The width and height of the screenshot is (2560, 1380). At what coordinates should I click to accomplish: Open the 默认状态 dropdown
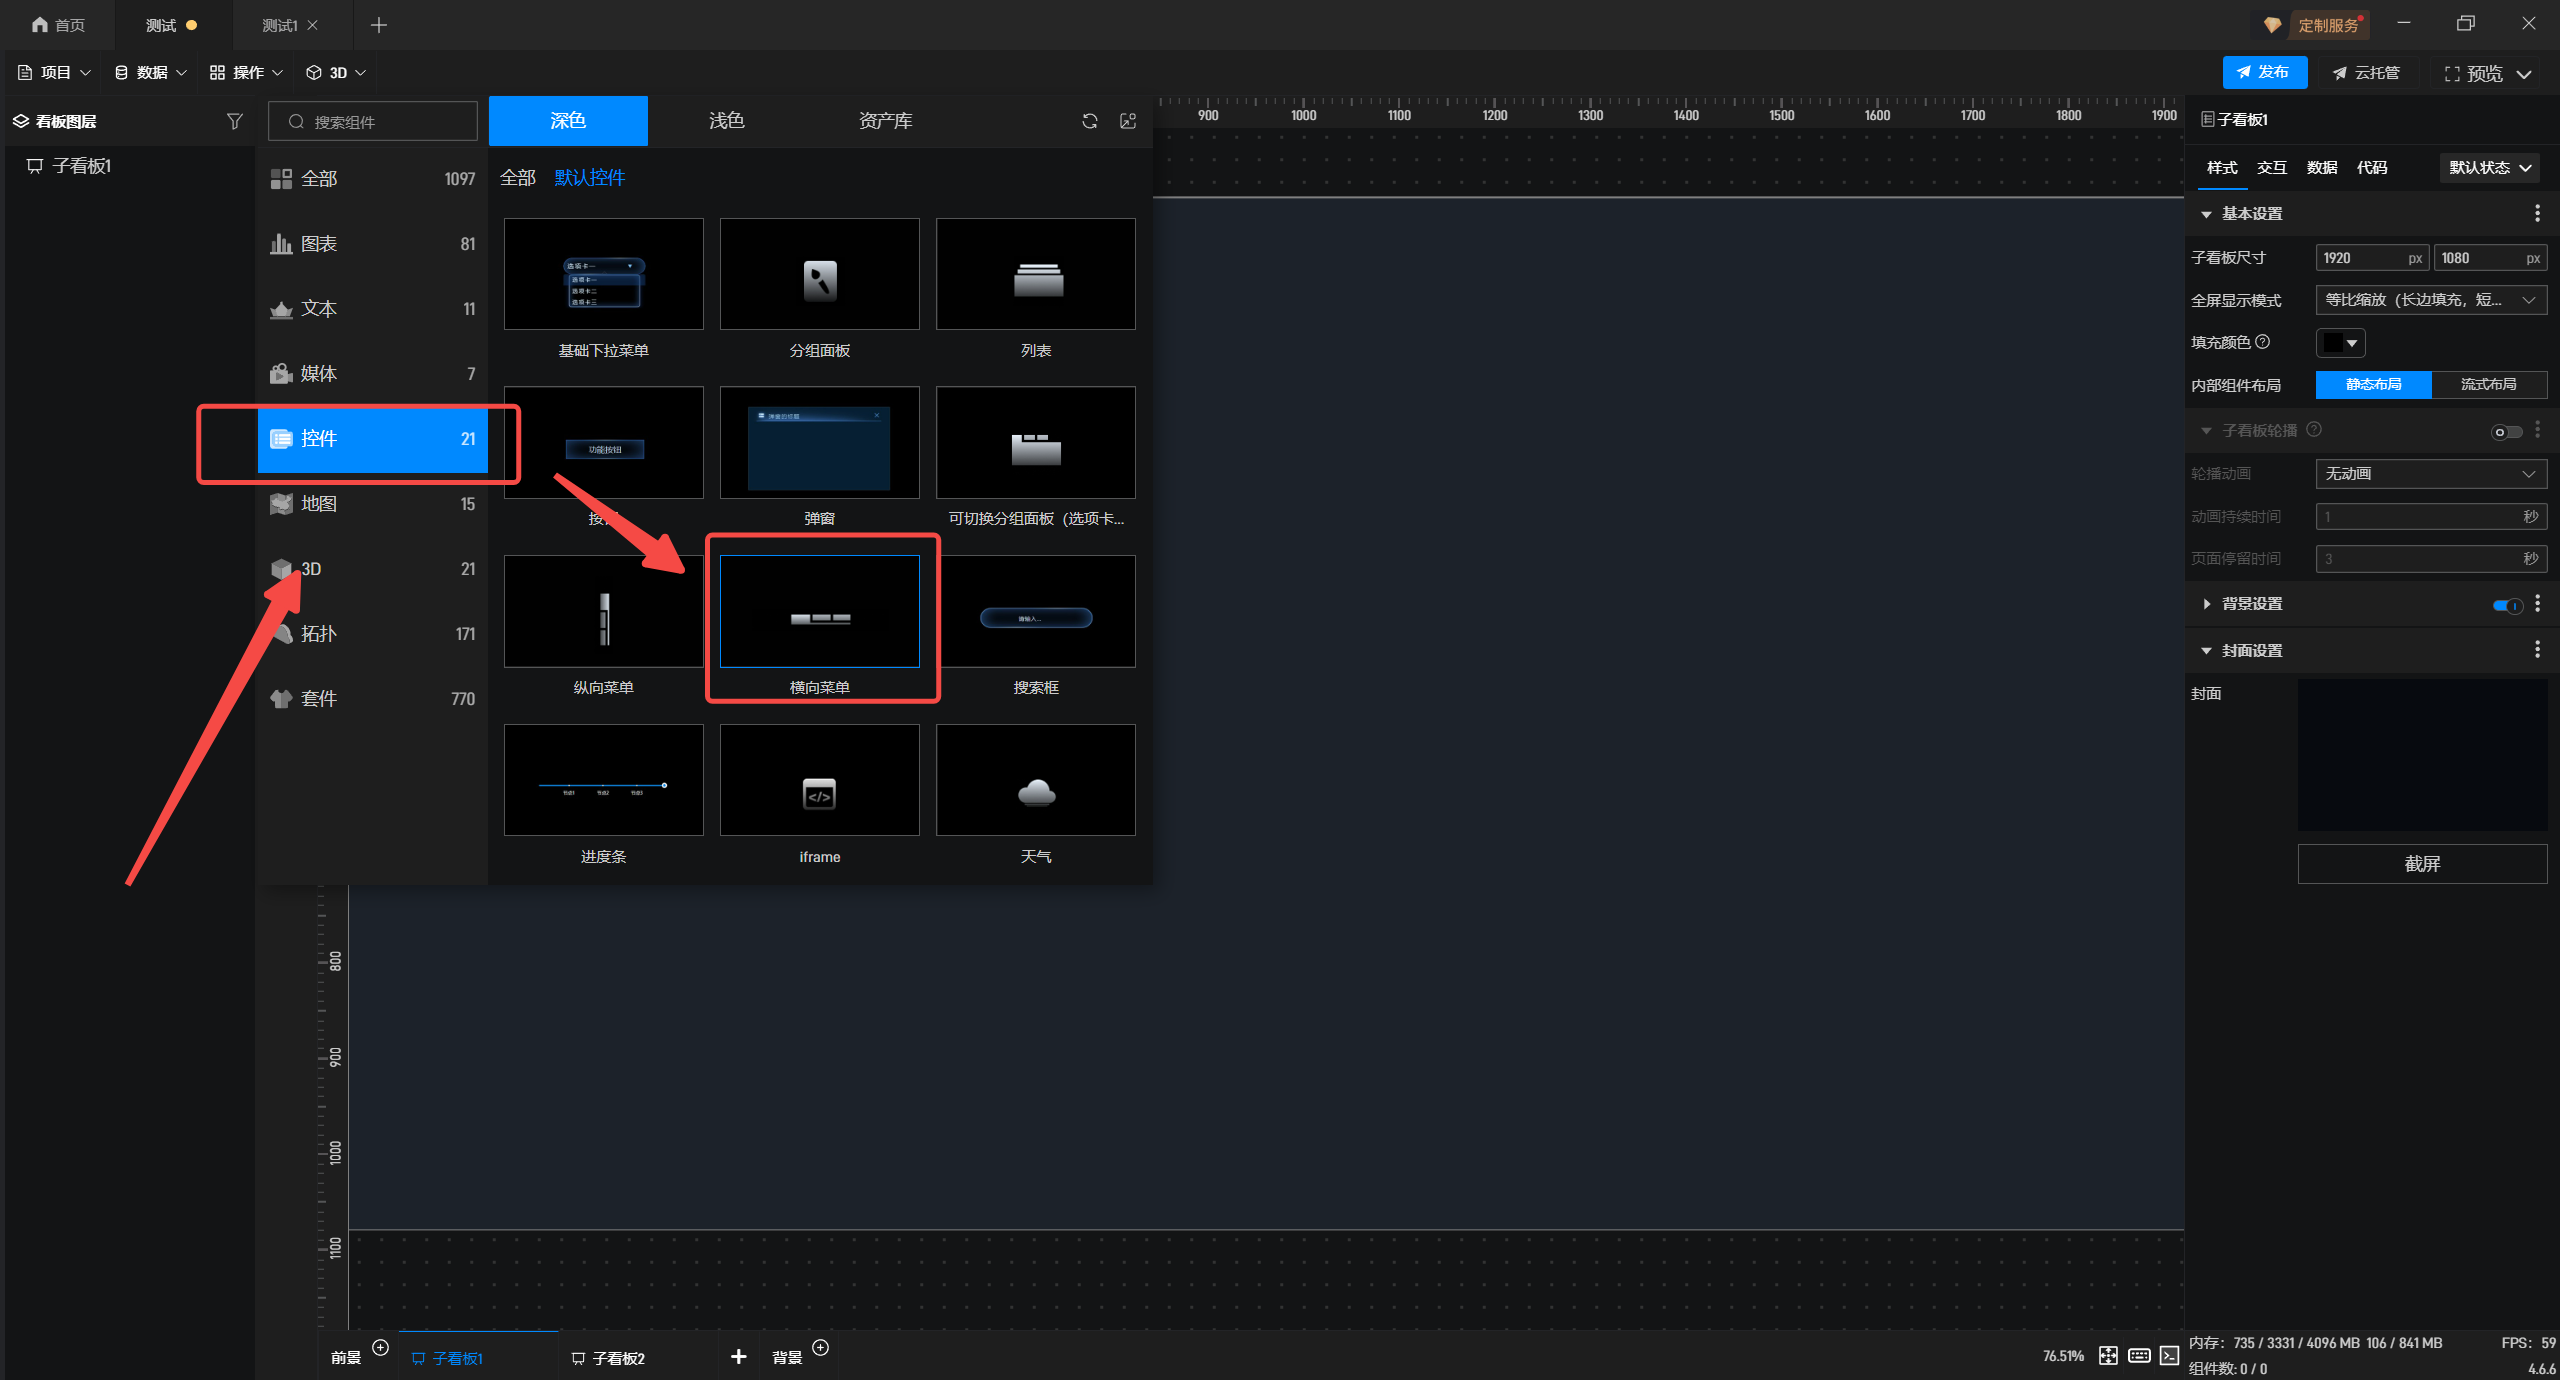coord(2489,167)
